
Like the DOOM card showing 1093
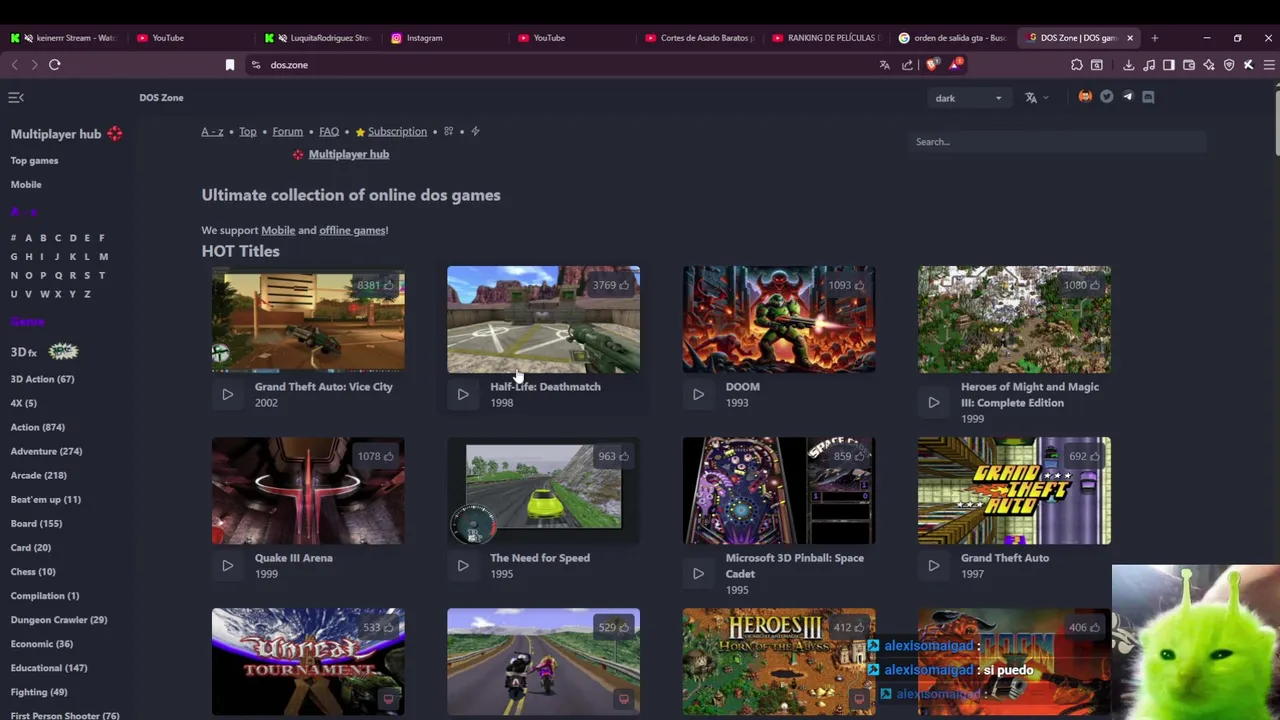859,285
